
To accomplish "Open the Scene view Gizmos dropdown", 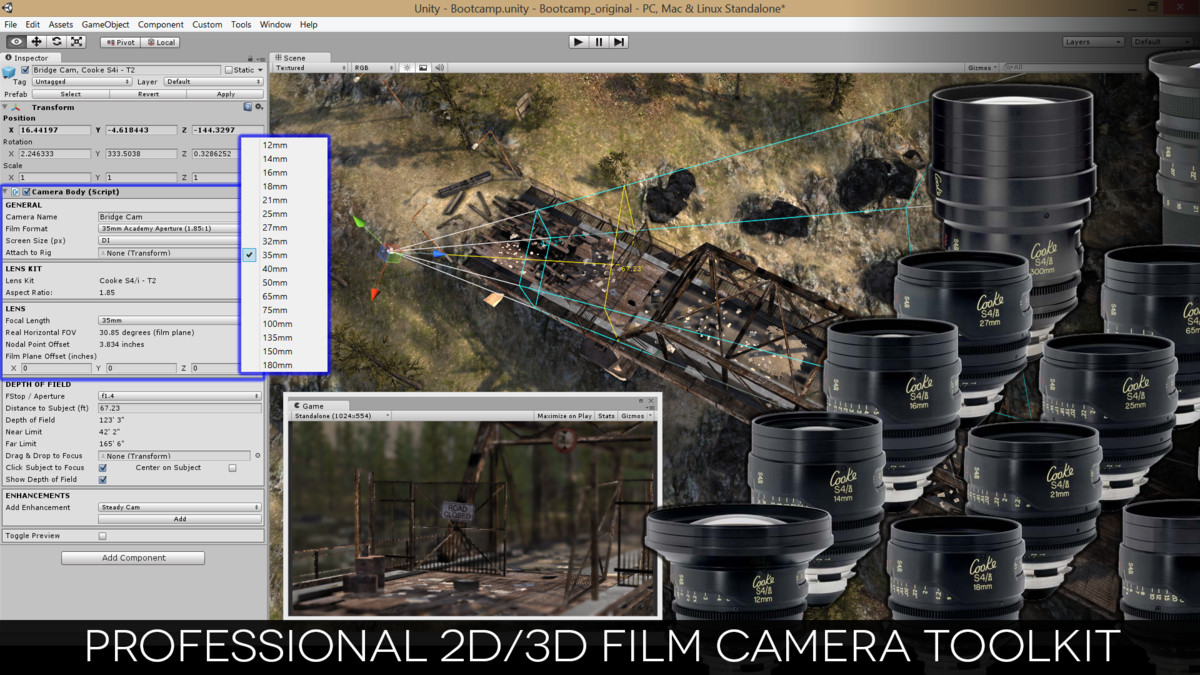I will pos(981,68).
